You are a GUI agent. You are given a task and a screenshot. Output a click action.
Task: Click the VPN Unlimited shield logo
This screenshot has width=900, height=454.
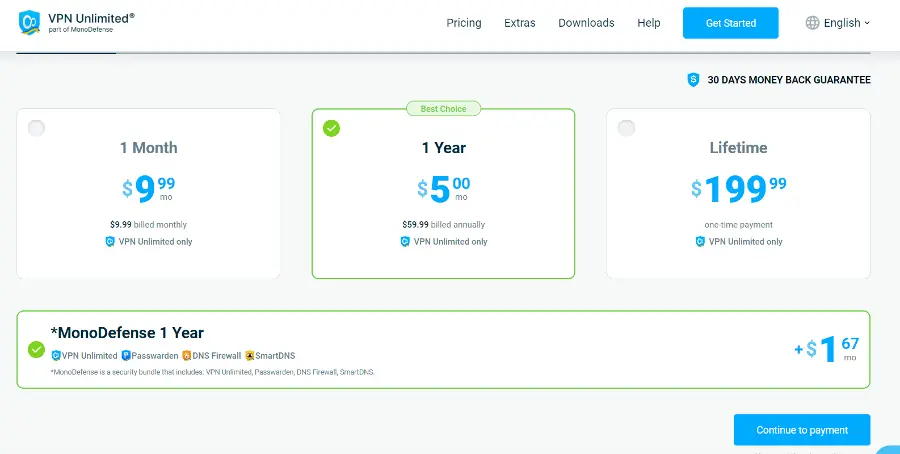click(29, 22)
